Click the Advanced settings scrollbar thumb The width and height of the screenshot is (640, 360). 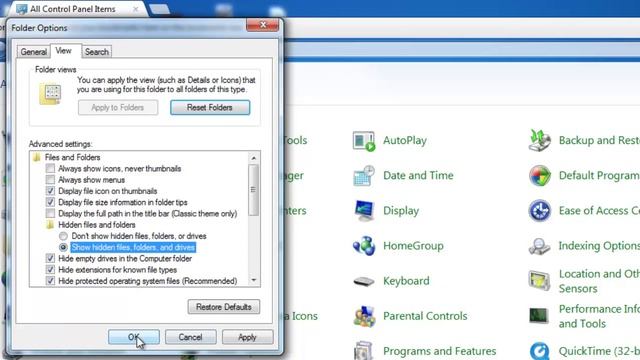[x=254, y=190]
